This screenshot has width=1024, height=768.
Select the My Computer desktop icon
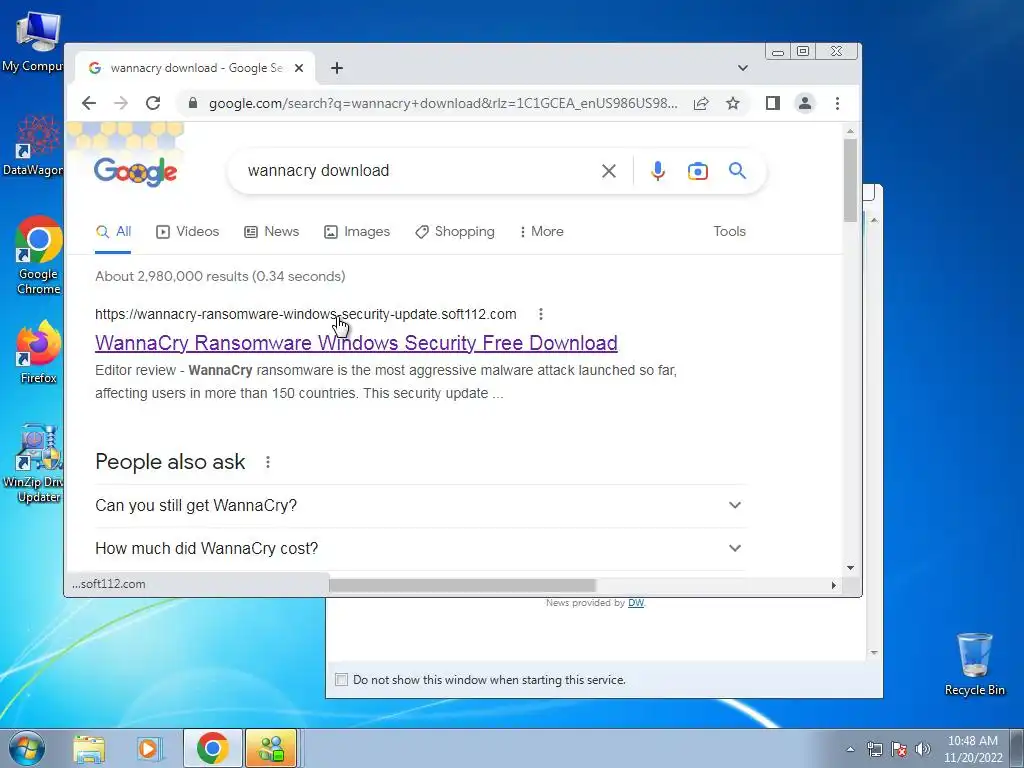coord(34,41)
